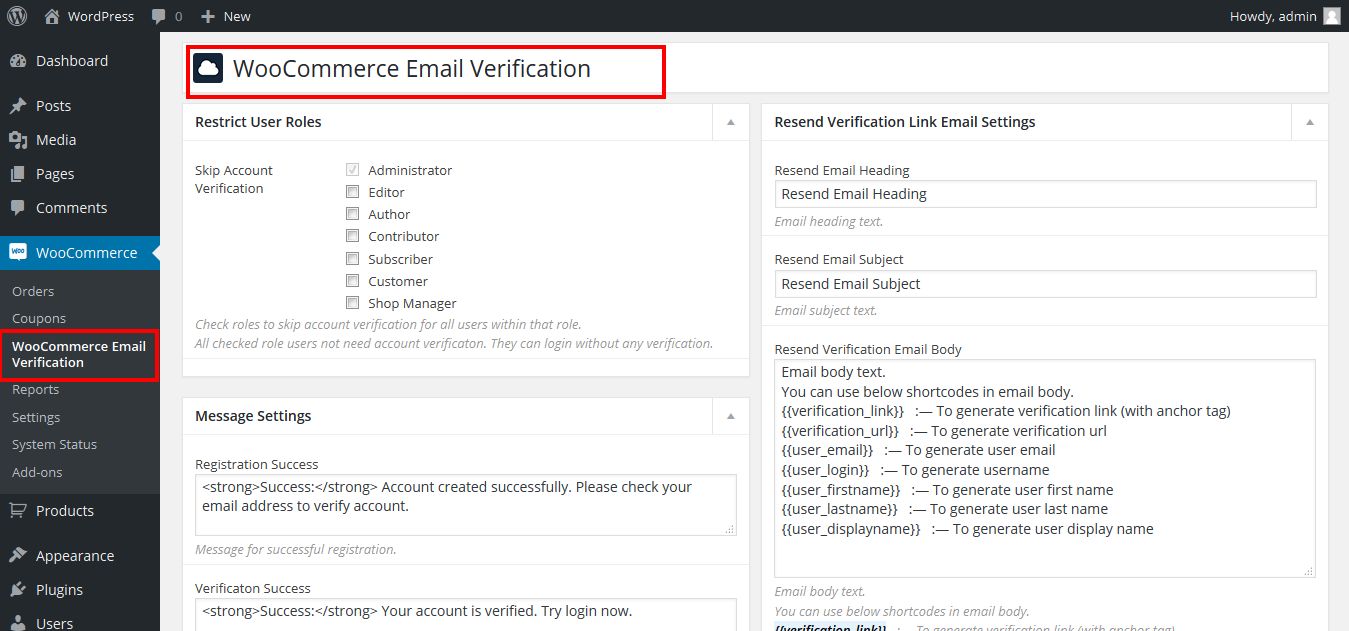Open the Plugins menu in sidebar

coord(59,590)
